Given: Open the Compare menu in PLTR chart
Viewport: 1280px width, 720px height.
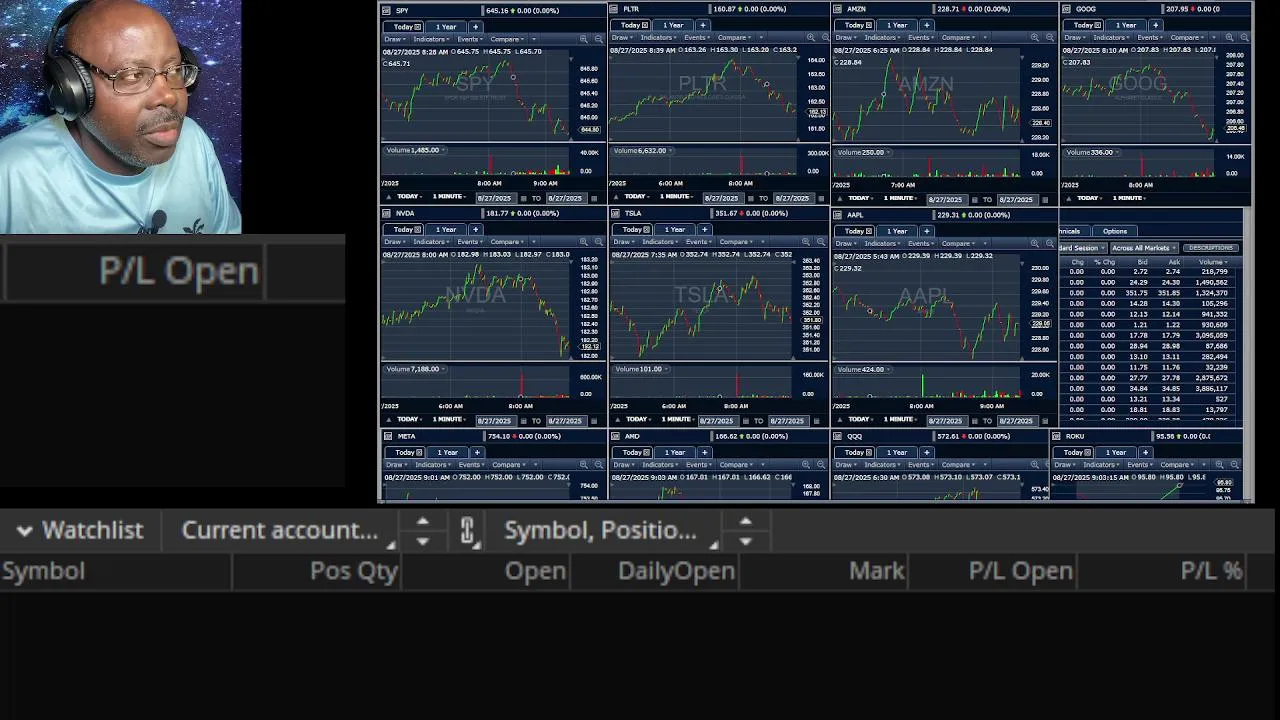Looking at the screenshot, I should click(735, 37).
